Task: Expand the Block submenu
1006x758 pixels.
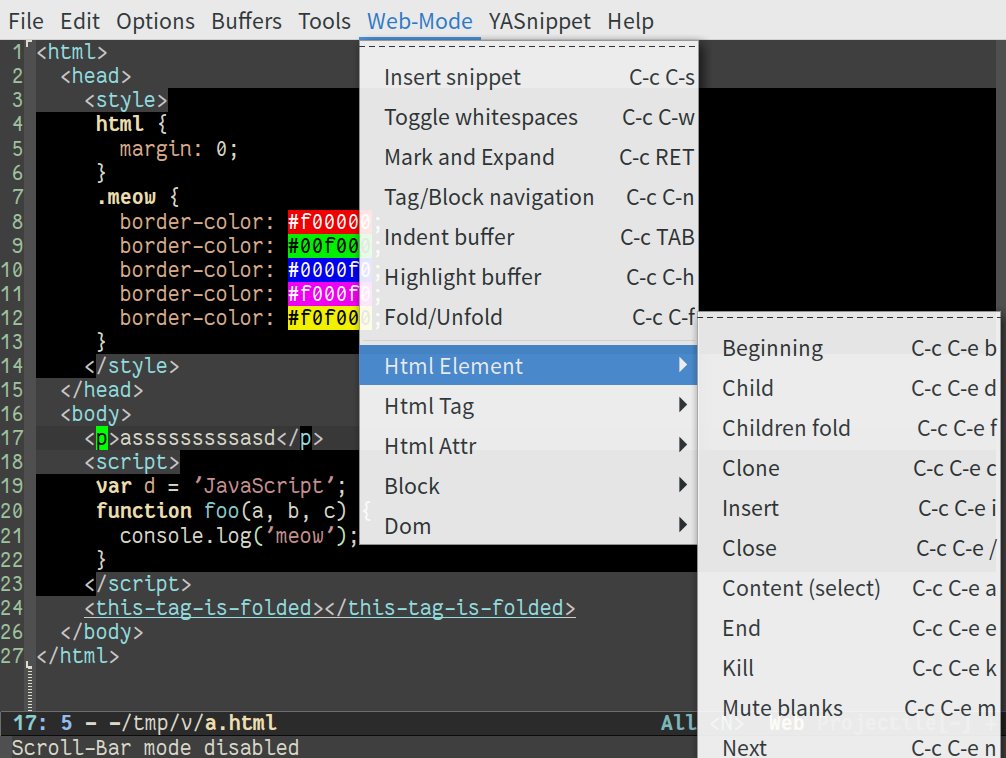Action: click(x=529, y=486)
